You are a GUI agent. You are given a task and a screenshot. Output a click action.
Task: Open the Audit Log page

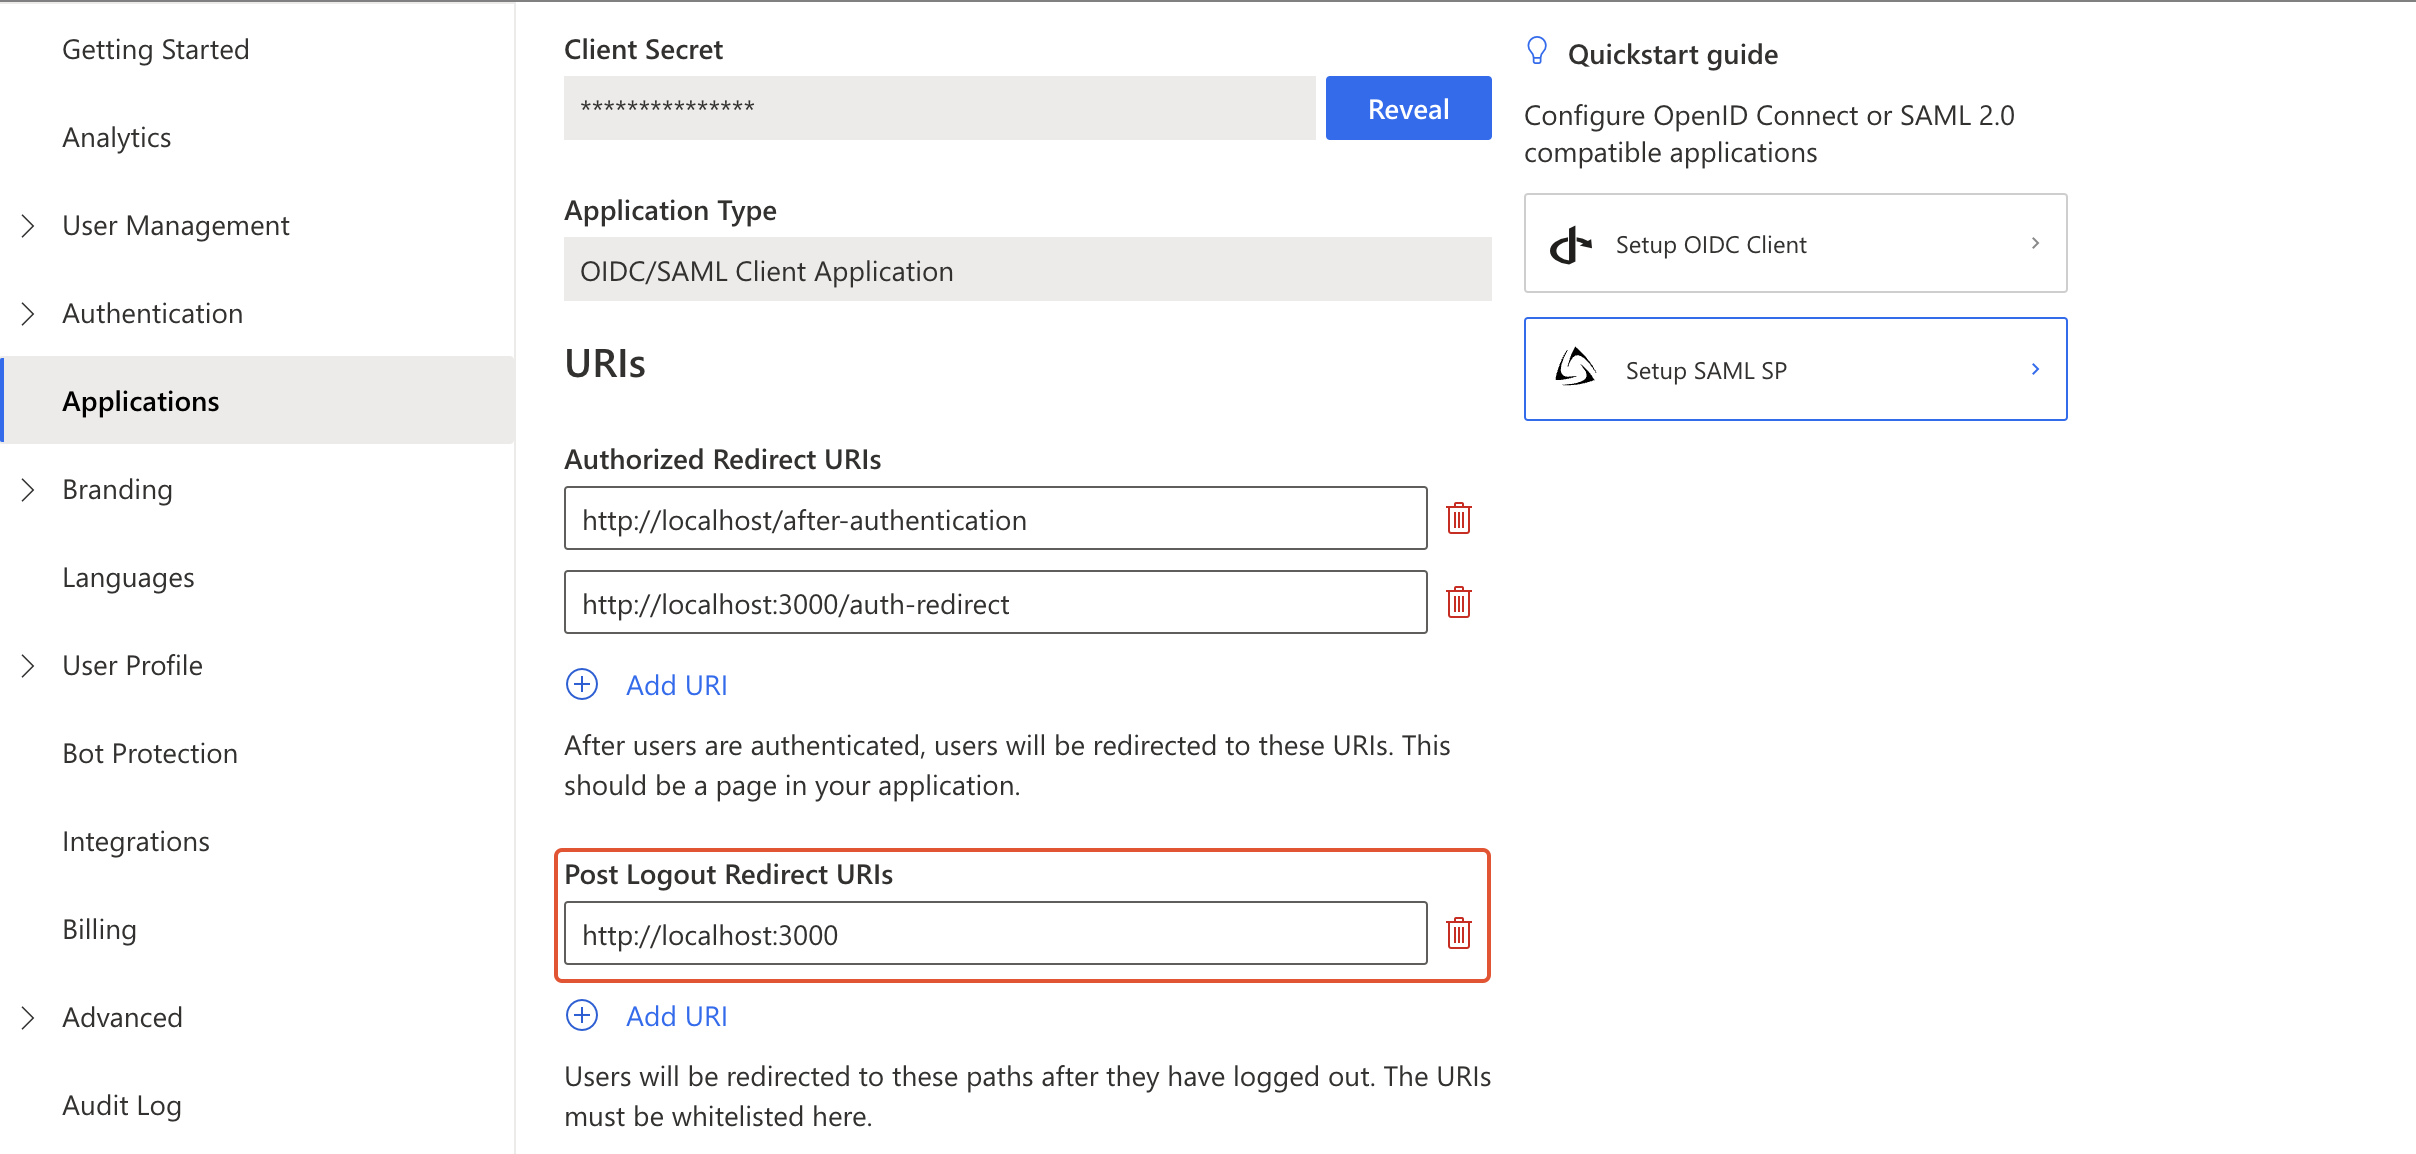122,1106
